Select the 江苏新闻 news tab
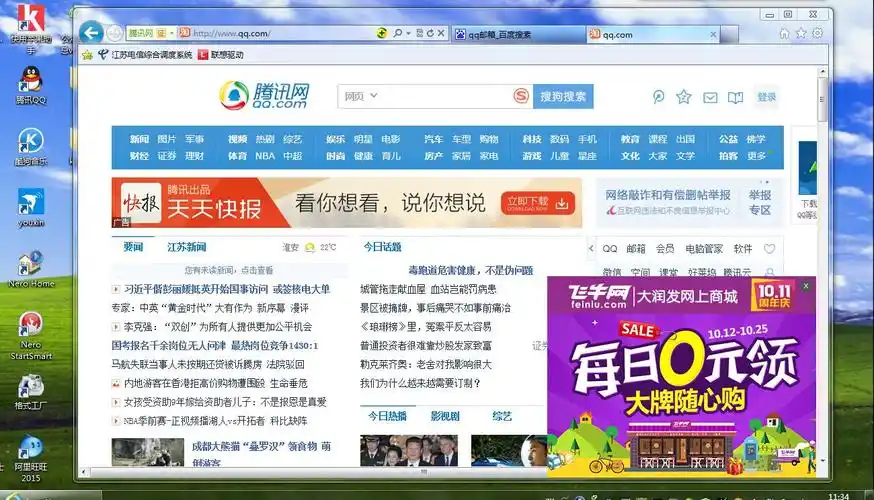The height and width of the screenshot is (500, 874). pos(187,247)
